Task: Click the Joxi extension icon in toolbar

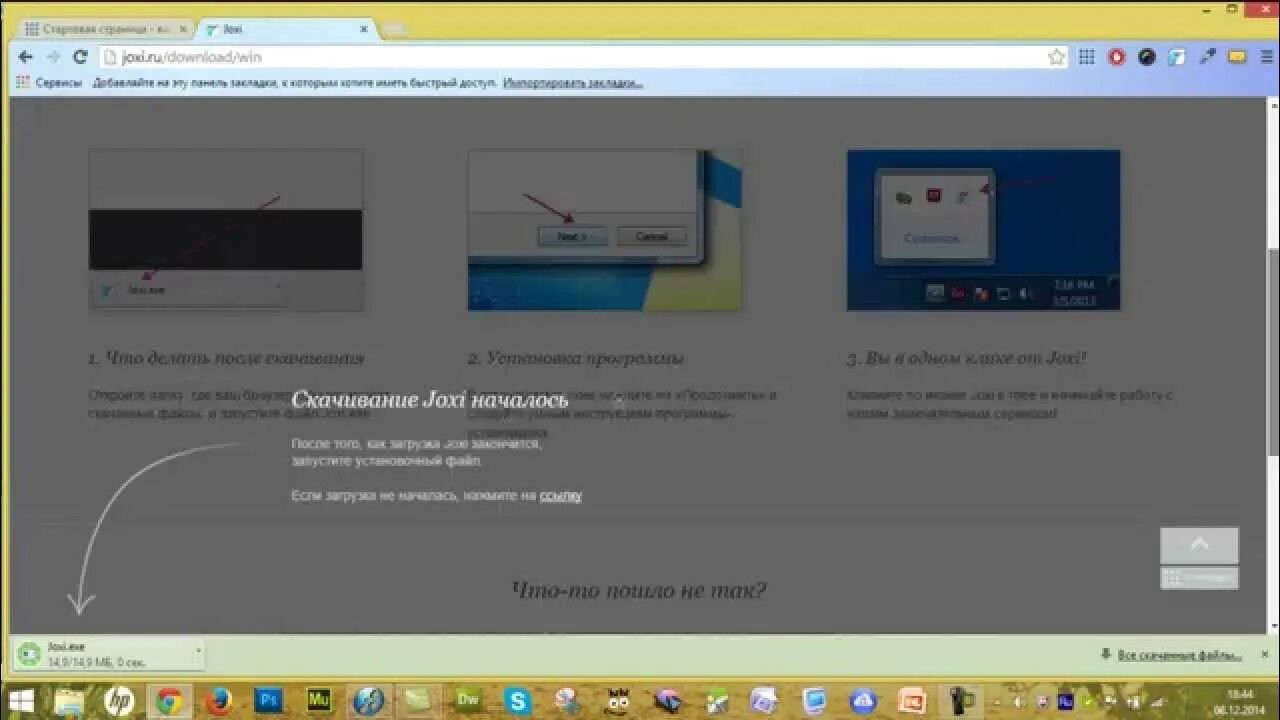Action: pos(1177,58)
